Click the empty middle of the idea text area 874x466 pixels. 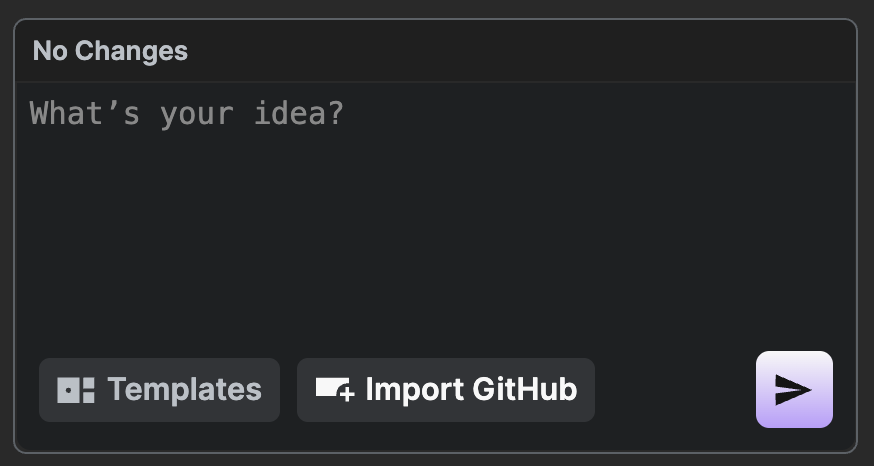click(x=436, y=234)
